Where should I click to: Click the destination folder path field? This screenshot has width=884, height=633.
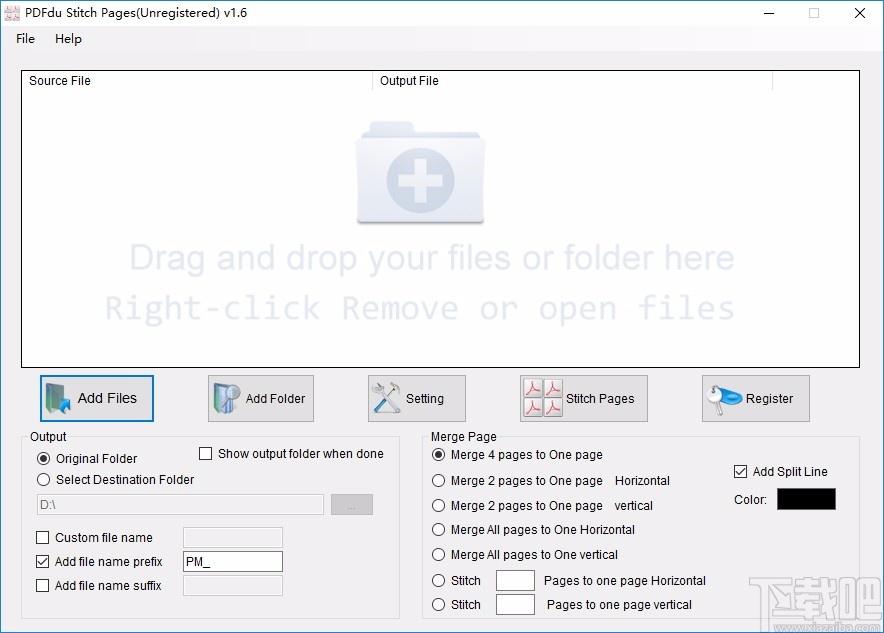click(x=180, y=504)
